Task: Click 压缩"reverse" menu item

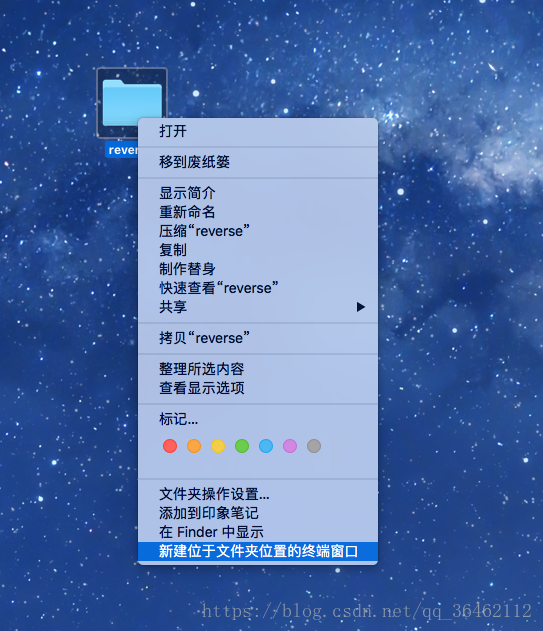Action: (x=258, y=231)
